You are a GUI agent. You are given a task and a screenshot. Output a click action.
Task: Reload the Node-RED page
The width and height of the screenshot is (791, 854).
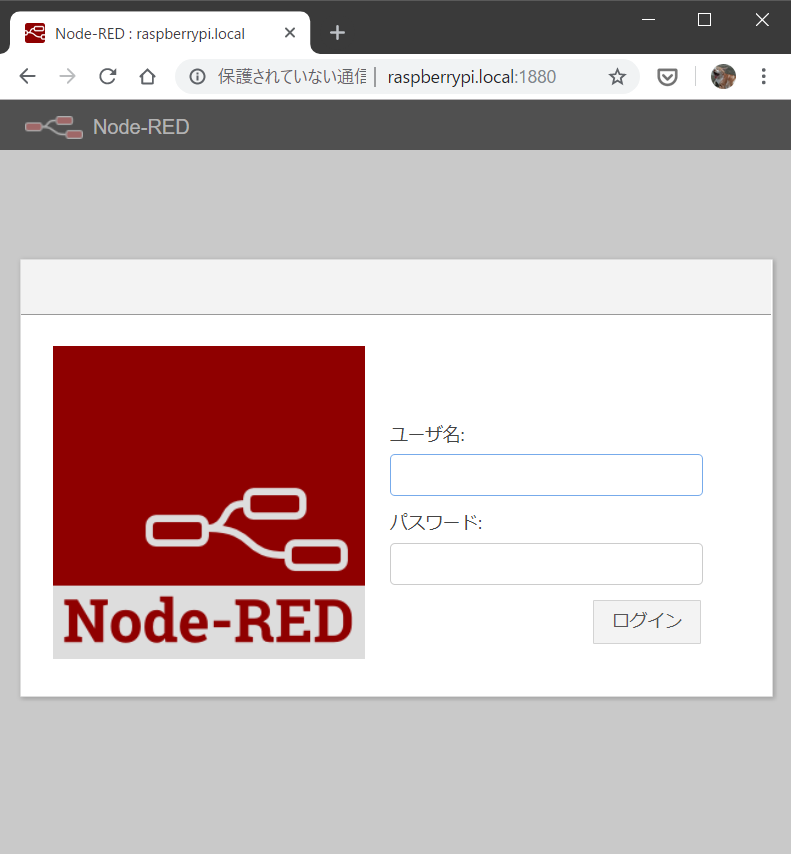pos(107,76)
